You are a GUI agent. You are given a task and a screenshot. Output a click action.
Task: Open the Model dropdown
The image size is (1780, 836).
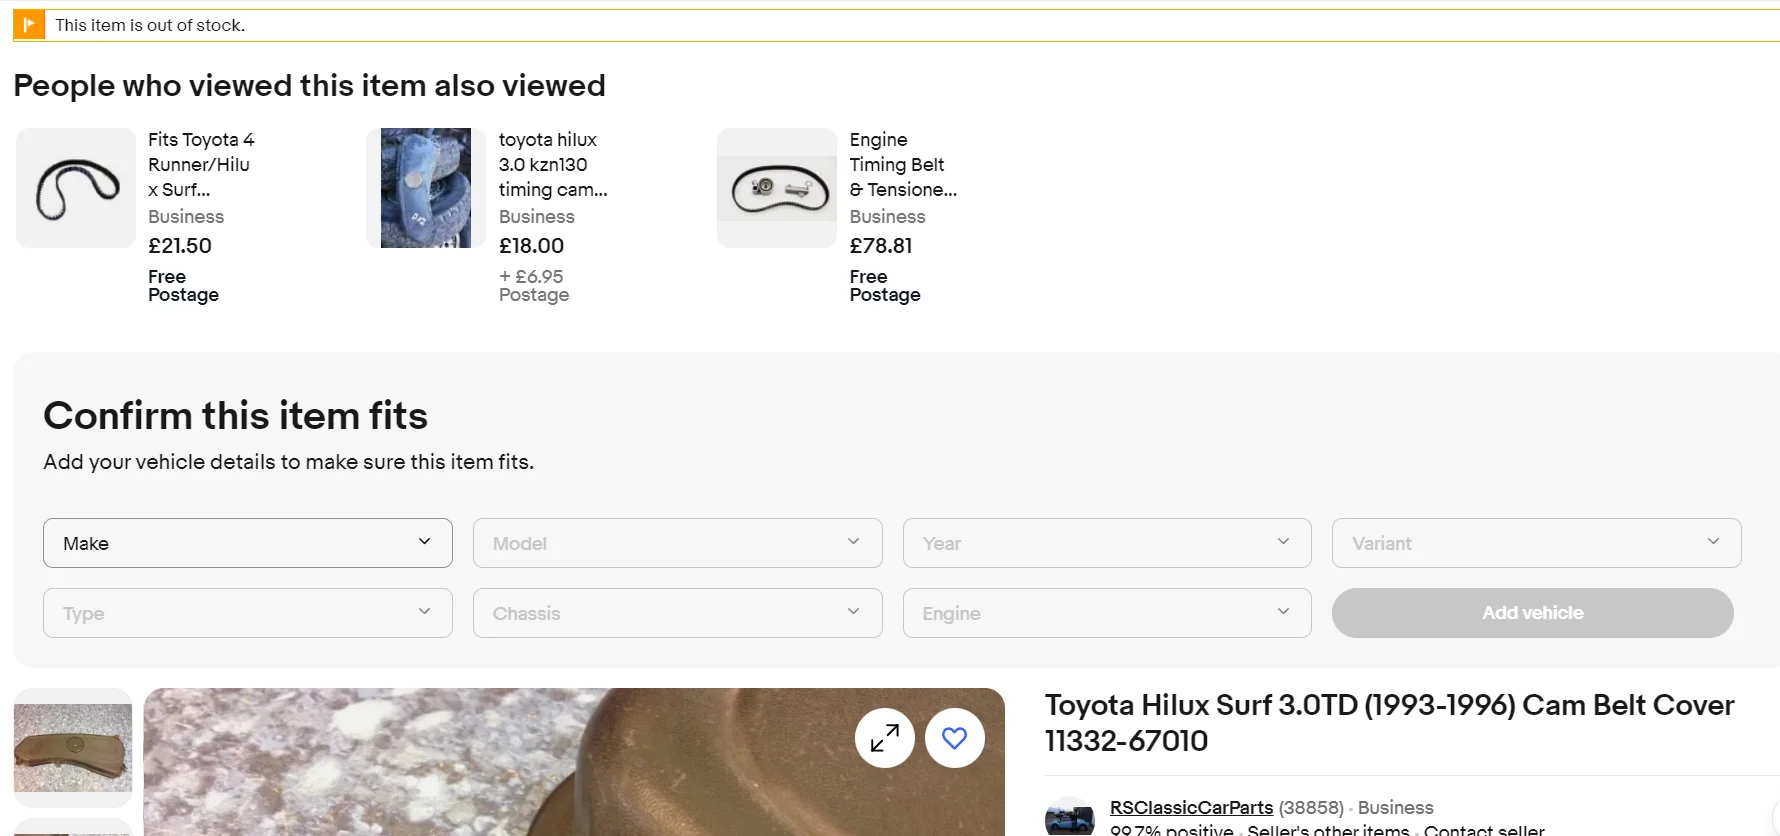tap(677, 543)
